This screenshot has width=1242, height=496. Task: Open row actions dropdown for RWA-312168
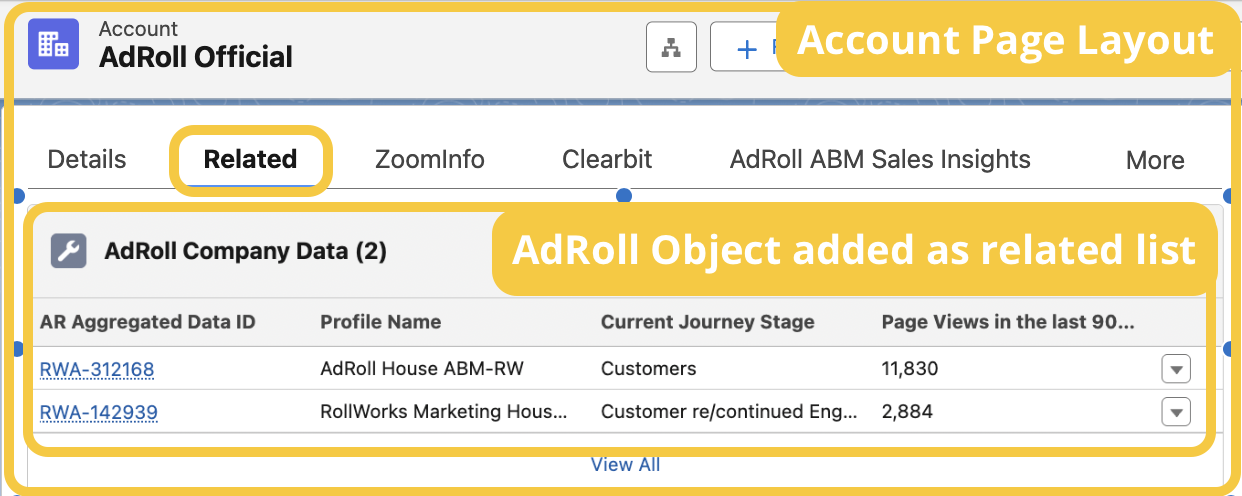[x=1176, y=369]
